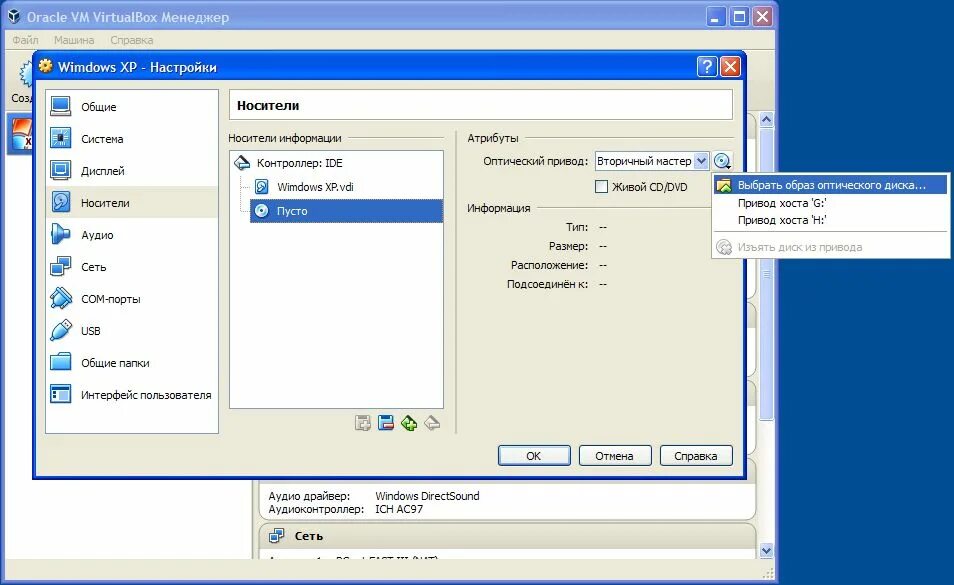Open the Оптический привод dropdown Вторичный мастер
The width and height of the screenshot is (954, 585).
[x=652, y=161]
